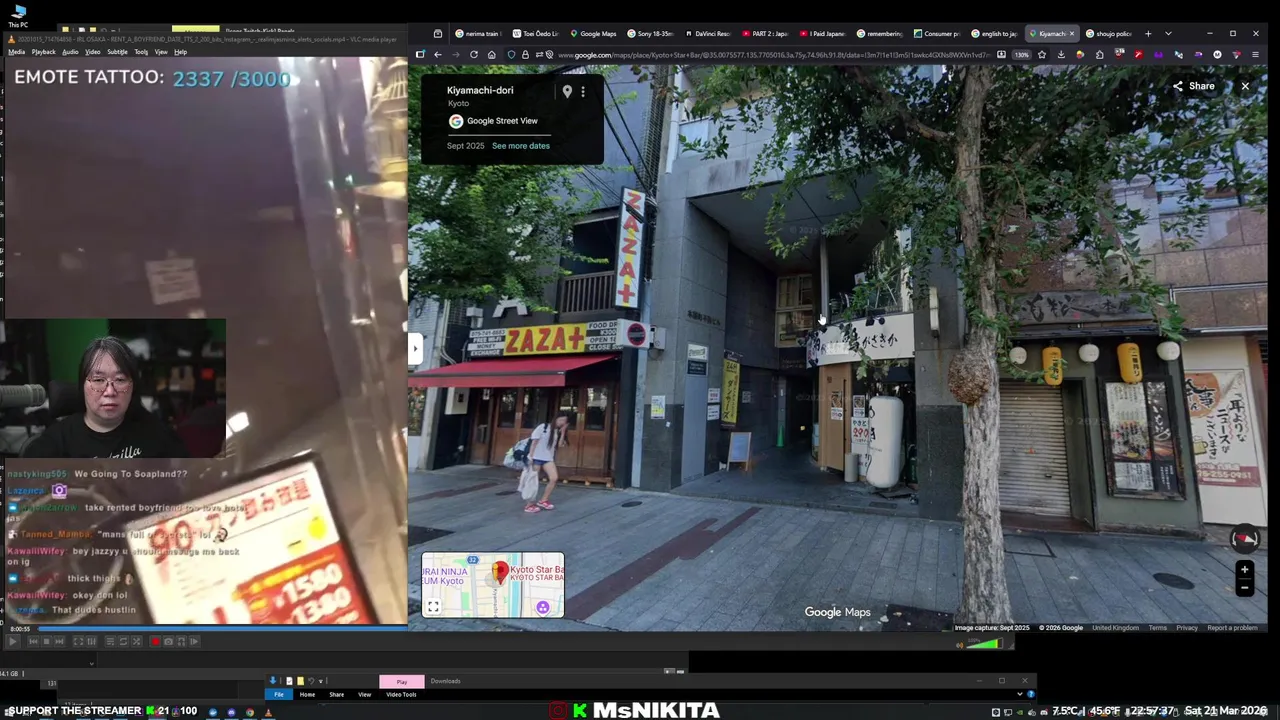
Task: Click the browser address bar URL
Action: (x=775, y=54)
